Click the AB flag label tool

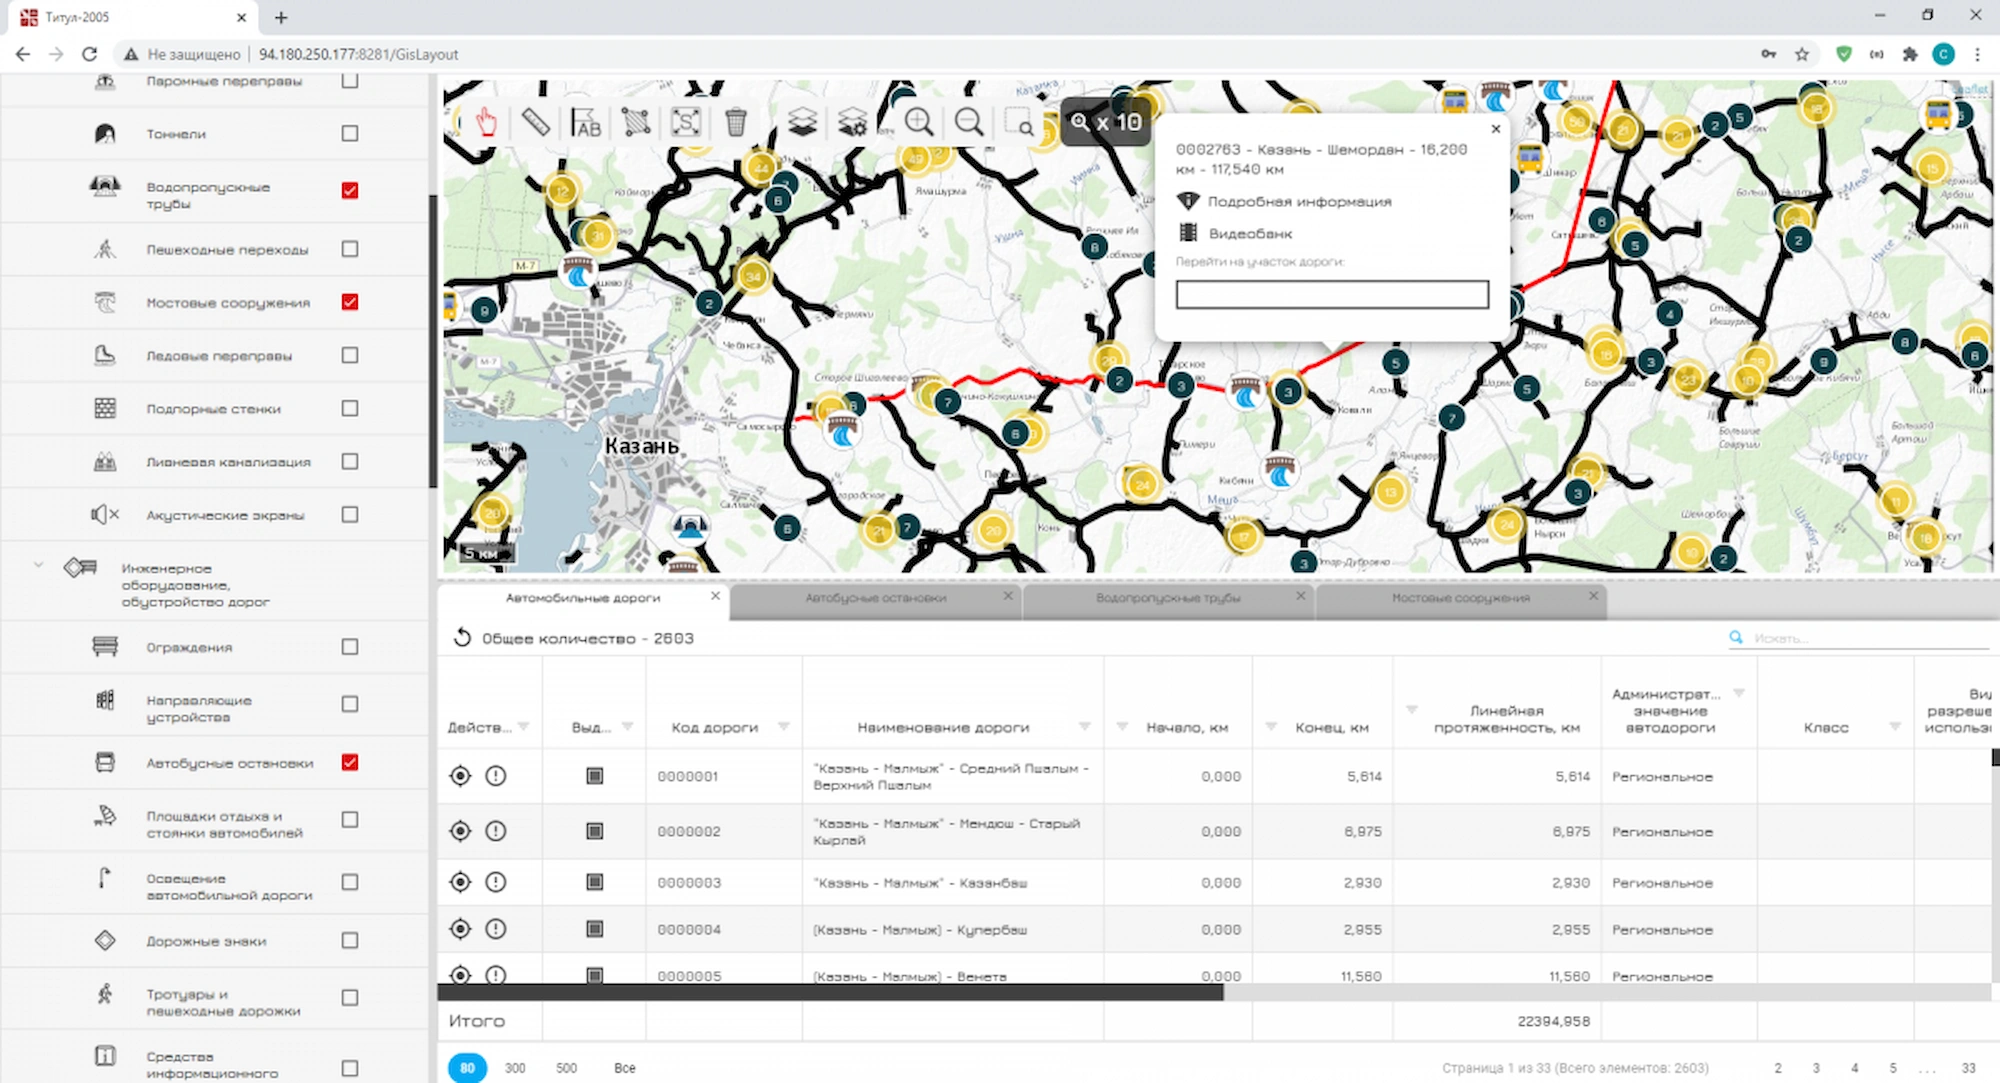tap(586, 123)
